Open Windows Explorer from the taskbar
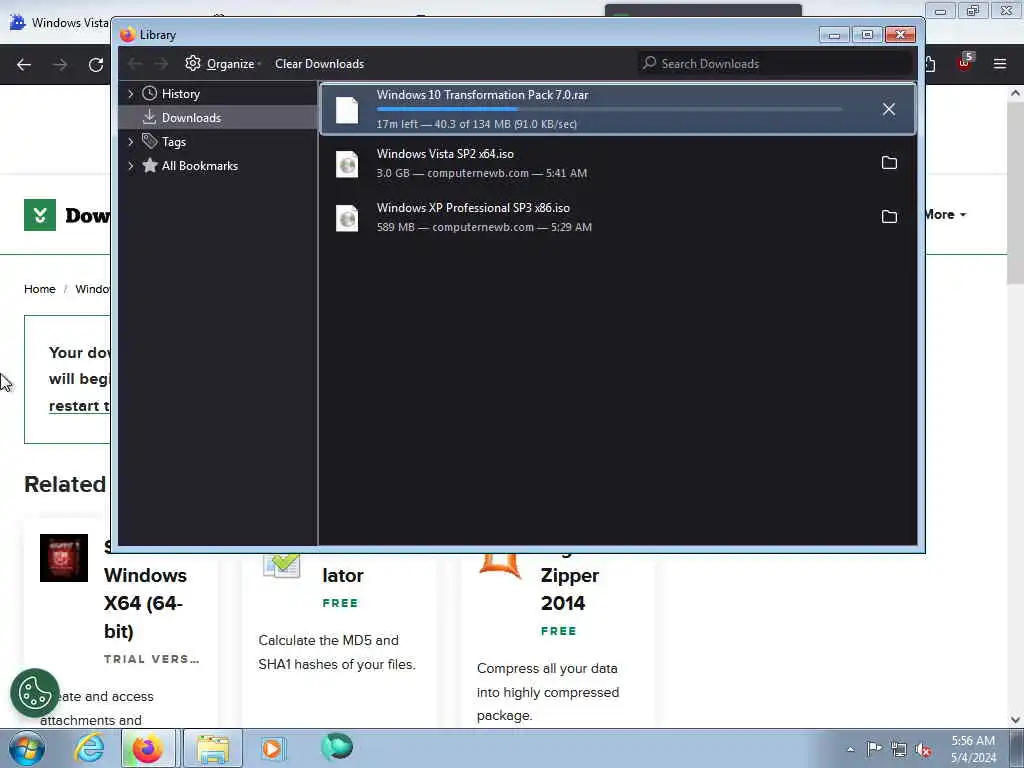 (213, 748)
